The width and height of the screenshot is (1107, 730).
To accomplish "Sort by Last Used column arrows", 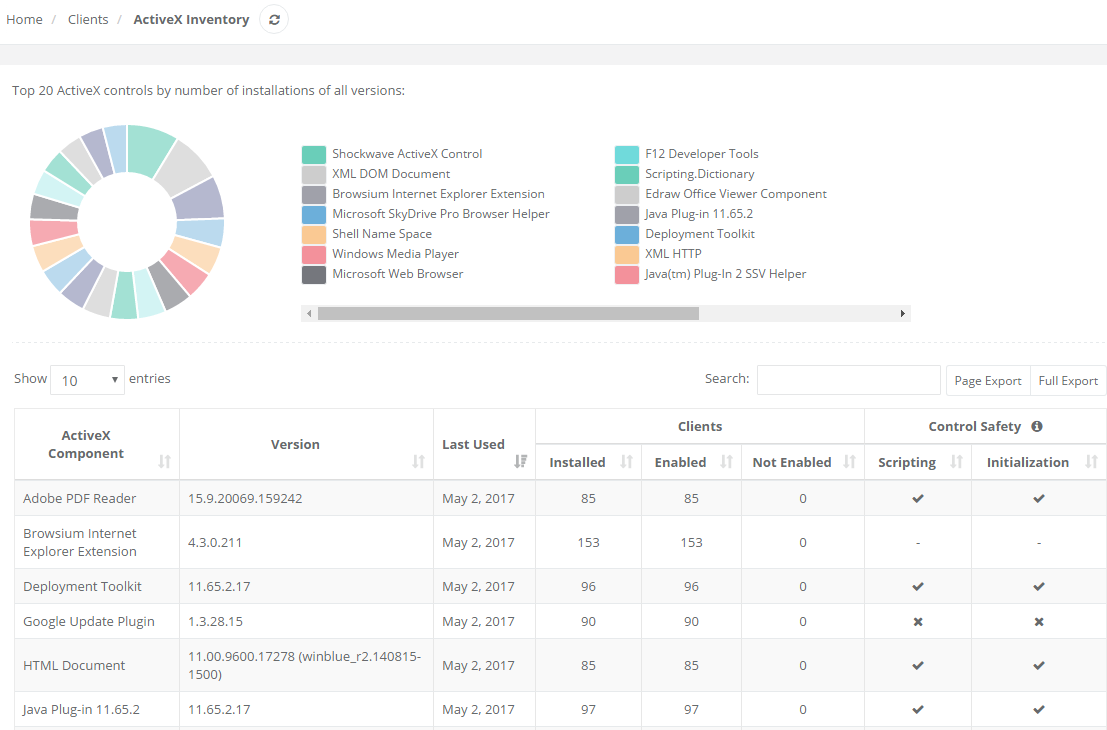I will click(520, 461).
